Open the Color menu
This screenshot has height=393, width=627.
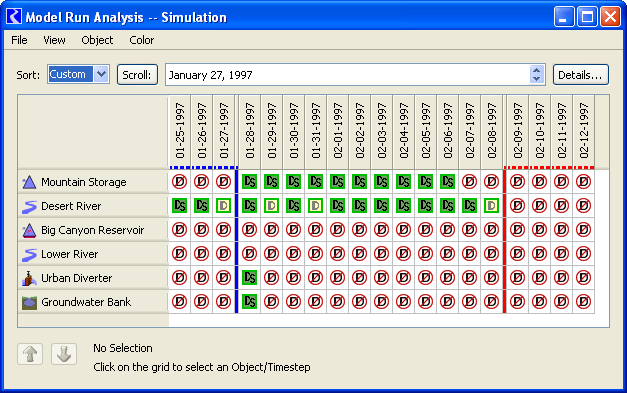coord(142,40)
